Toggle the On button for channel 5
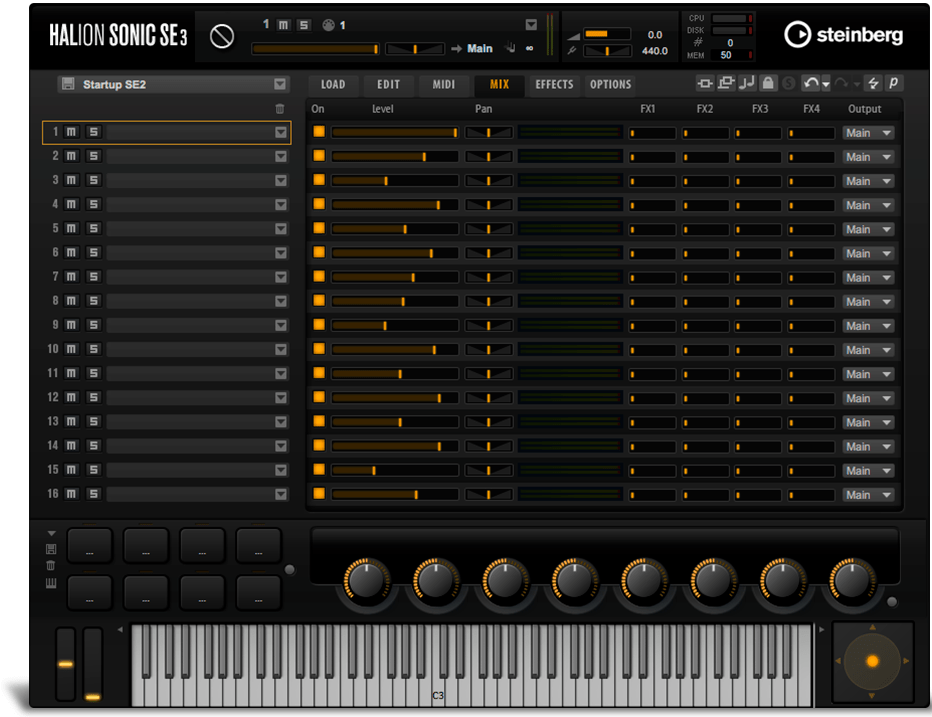Screen dimensions: 932x717 pos(318,229)
